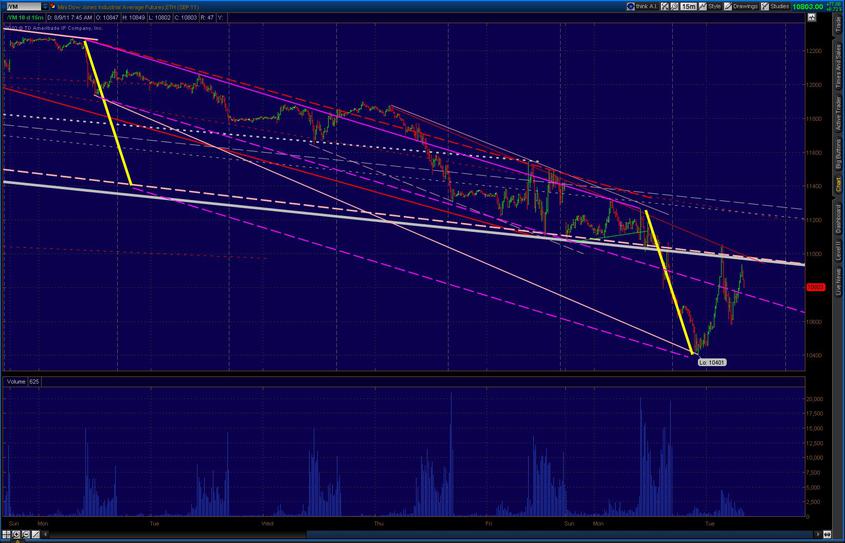This screenshot has height=543, width=845.
Task: Select the 15m timeframe button
Action: click(690, 6)
